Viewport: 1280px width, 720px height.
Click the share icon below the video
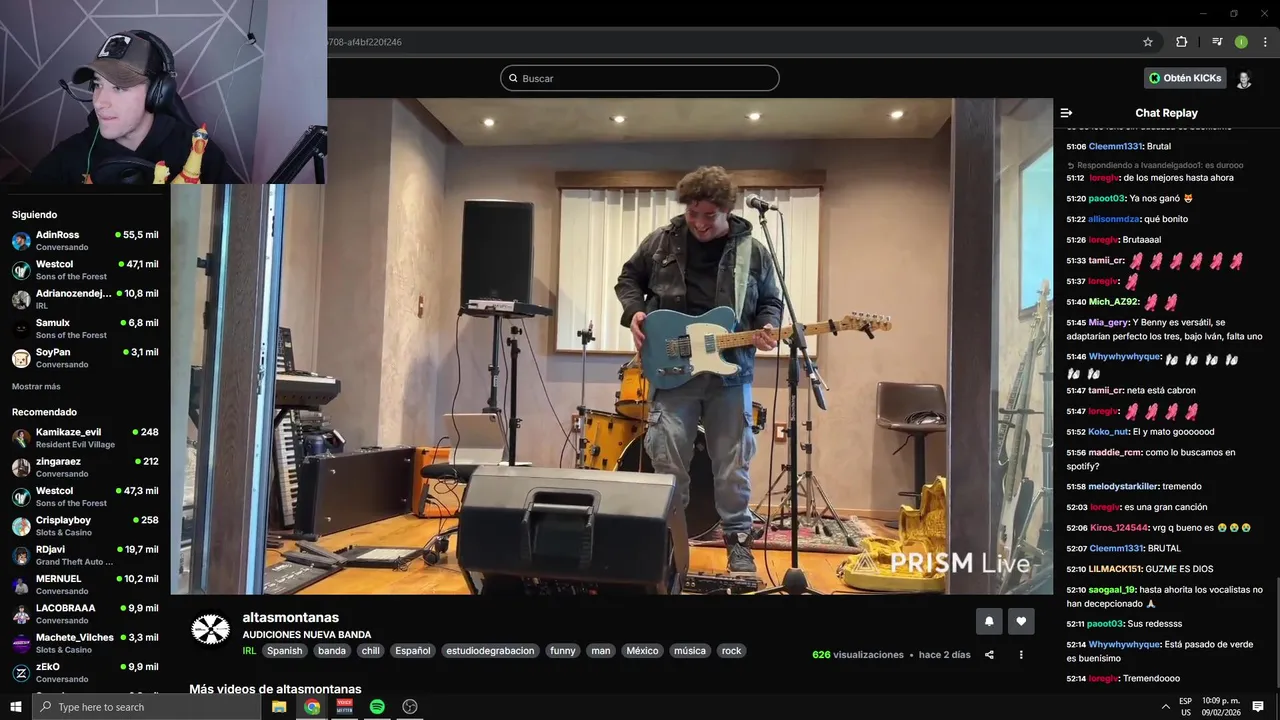989,655
